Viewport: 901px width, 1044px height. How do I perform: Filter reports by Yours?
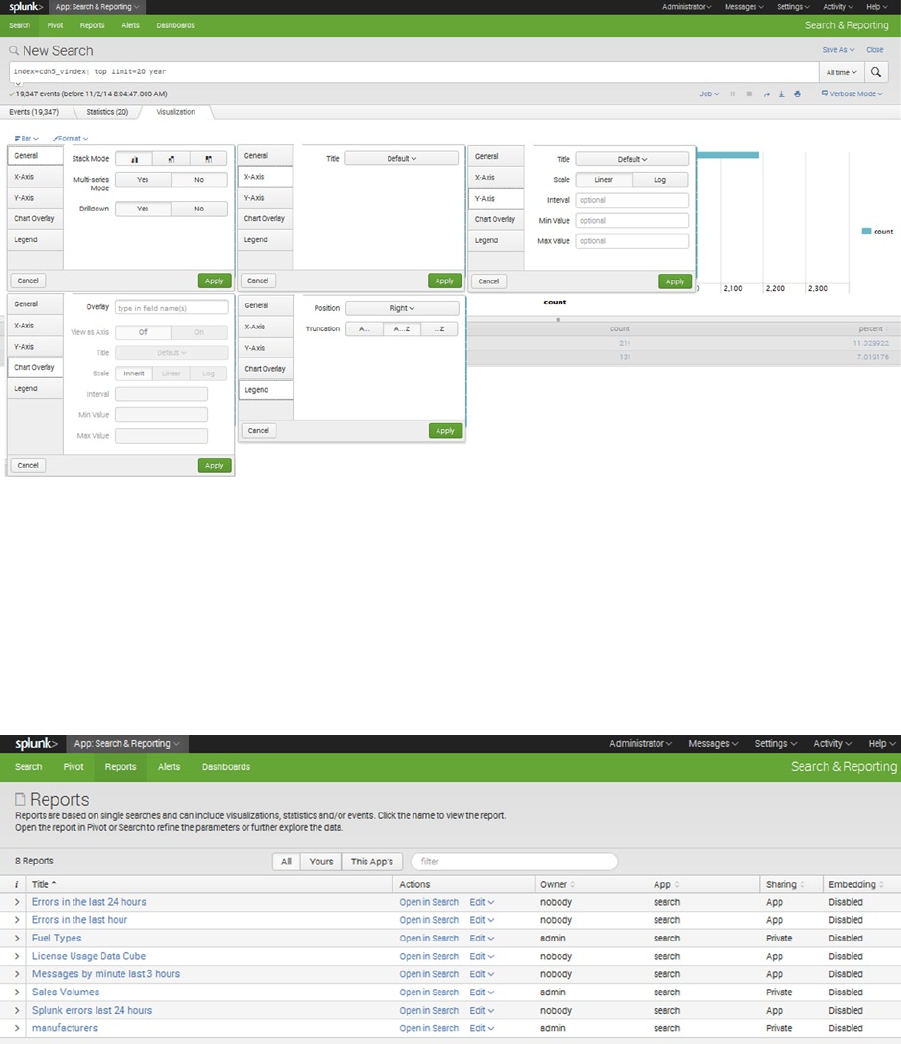click(321, 861)
